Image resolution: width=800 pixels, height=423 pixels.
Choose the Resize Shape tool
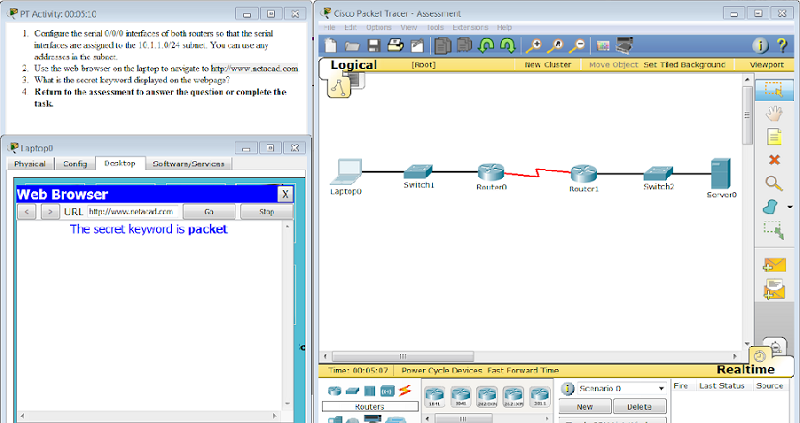pos(774,230)
